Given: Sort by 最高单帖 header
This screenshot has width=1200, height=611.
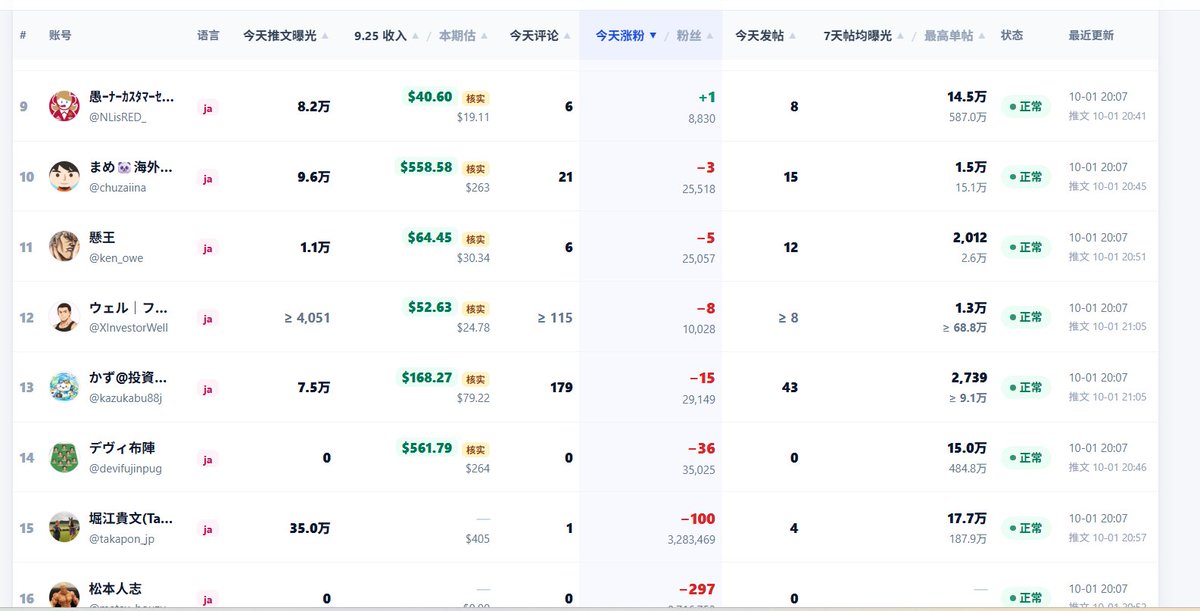Looking at the screenshot, I should [x=954, y=36].
